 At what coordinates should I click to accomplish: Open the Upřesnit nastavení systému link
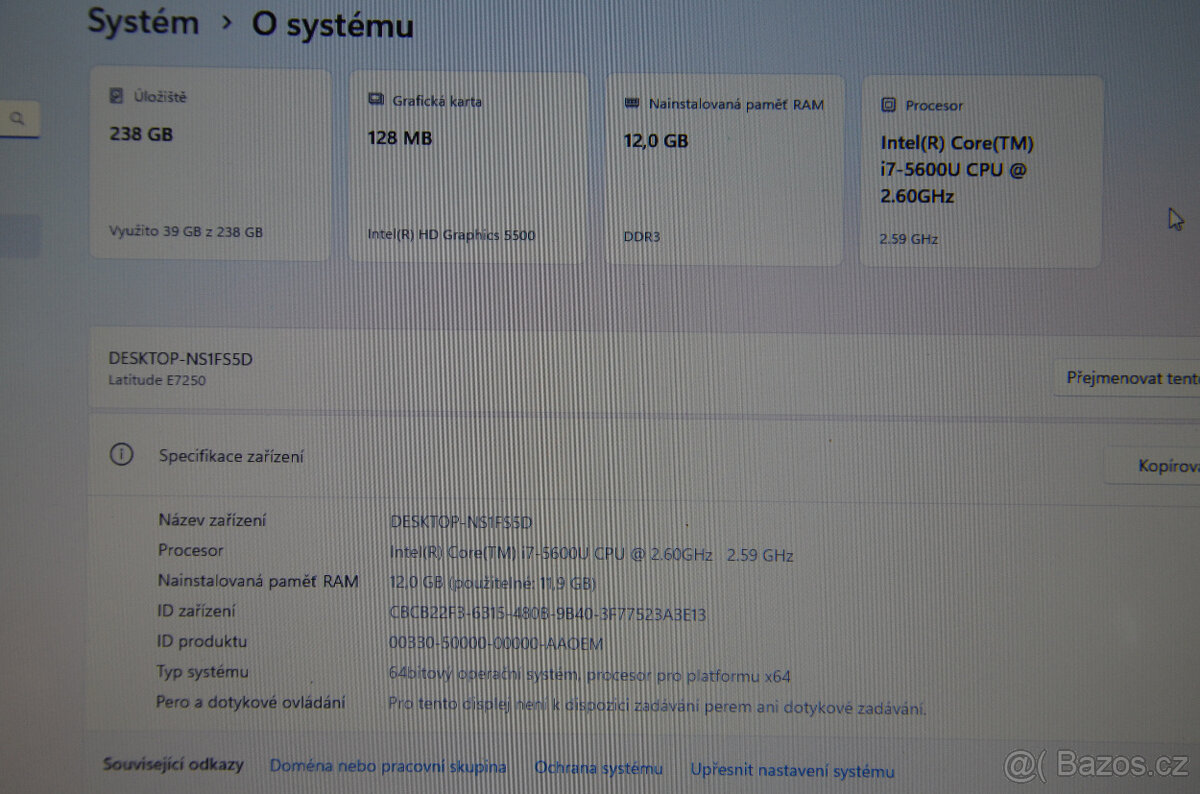tap(792, 771)
